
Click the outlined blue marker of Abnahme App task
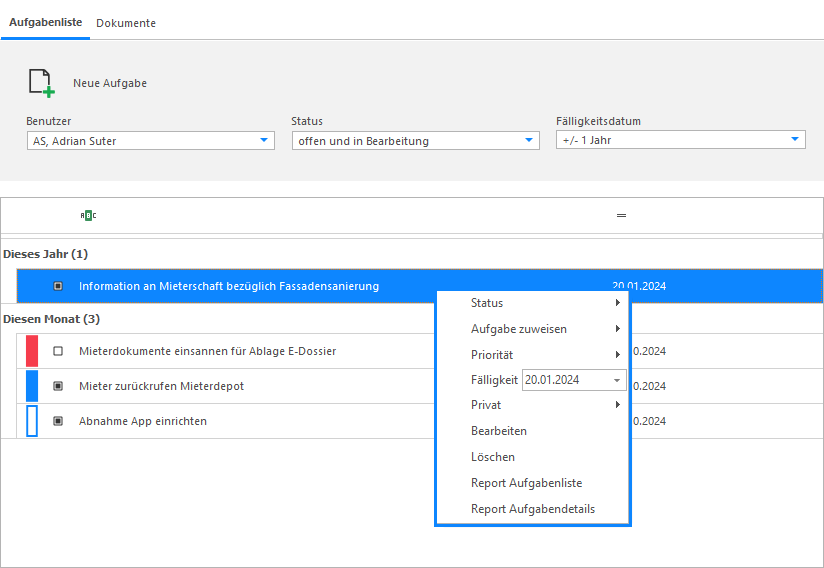coord(32,421)
